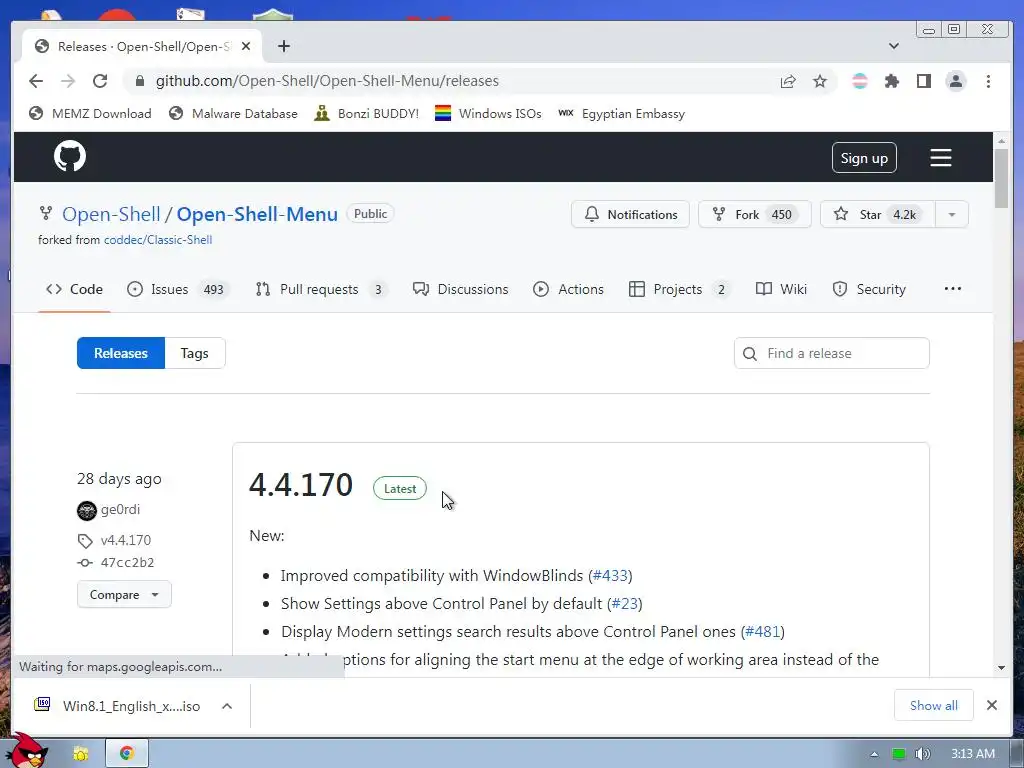The width and height of the screenshot is (1024, 768).
Task: Show hidden tray icons arrow
Action: 874,754
